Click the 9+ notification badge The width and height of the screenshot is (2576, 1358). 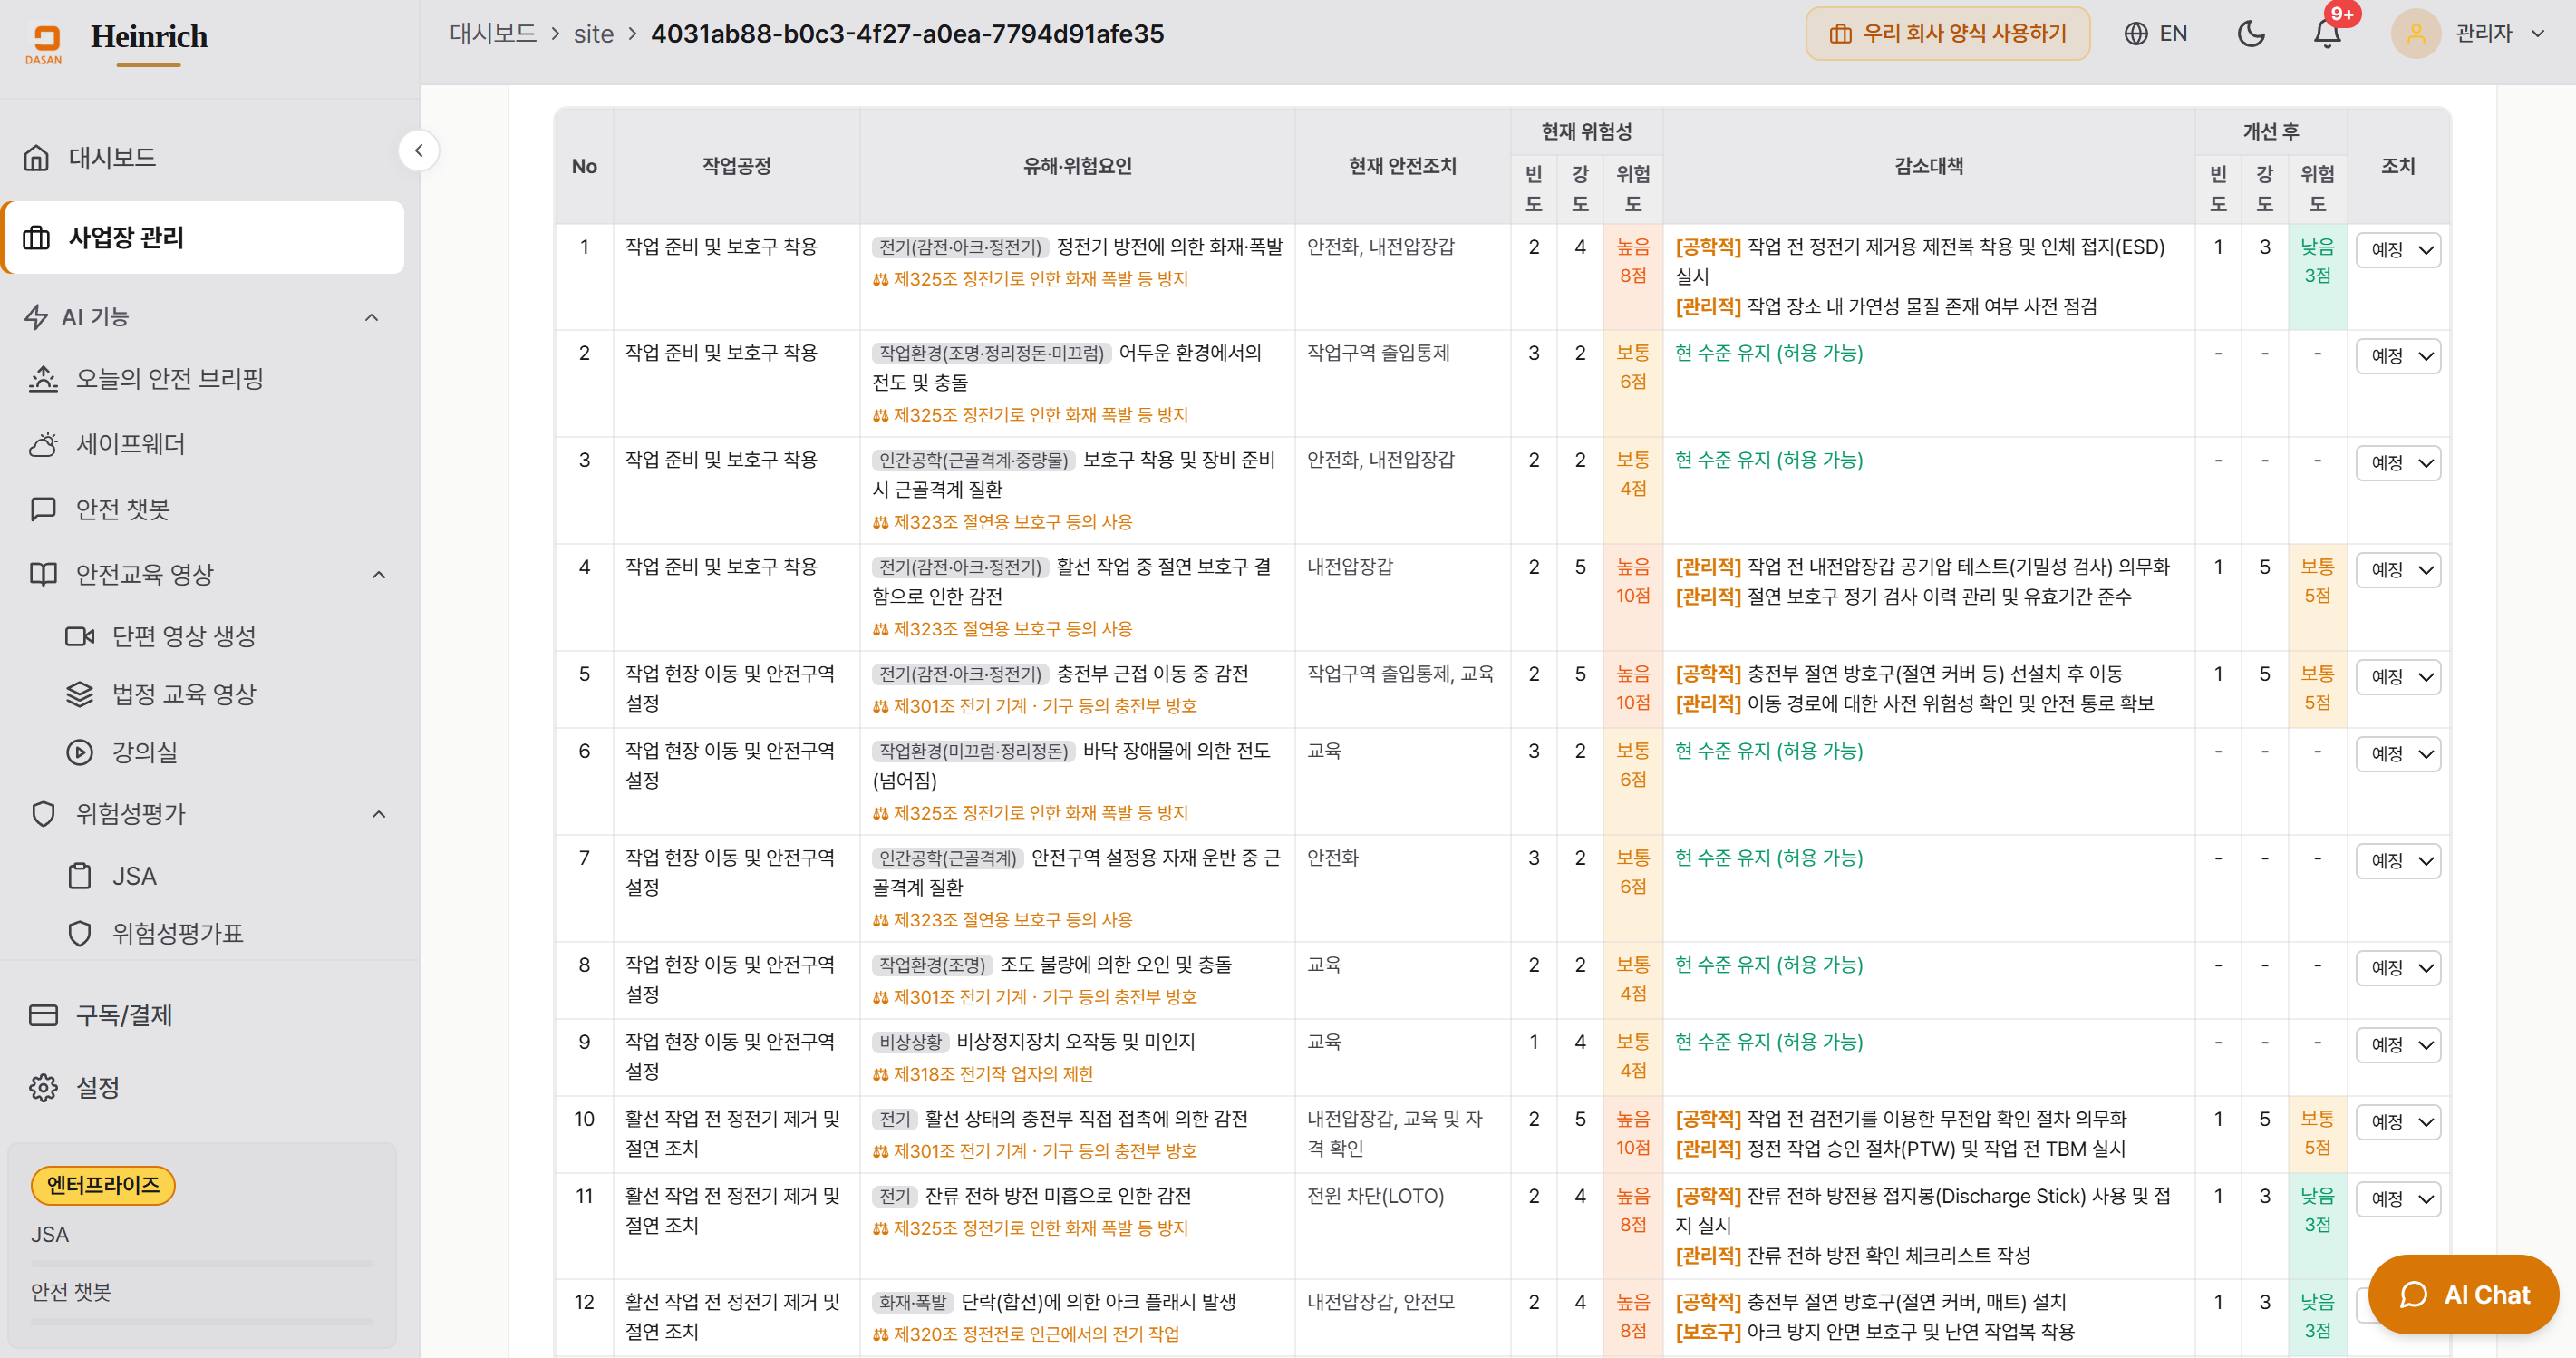2342,13
